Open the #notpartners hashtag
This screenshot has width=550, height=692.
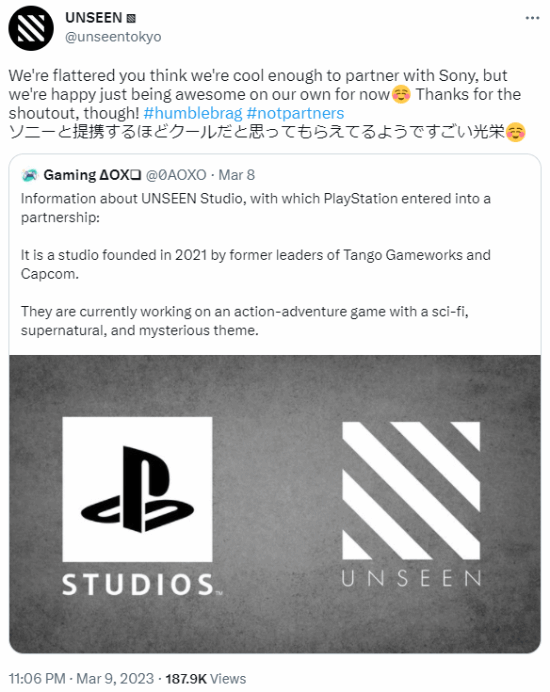(x=295, y=113)
